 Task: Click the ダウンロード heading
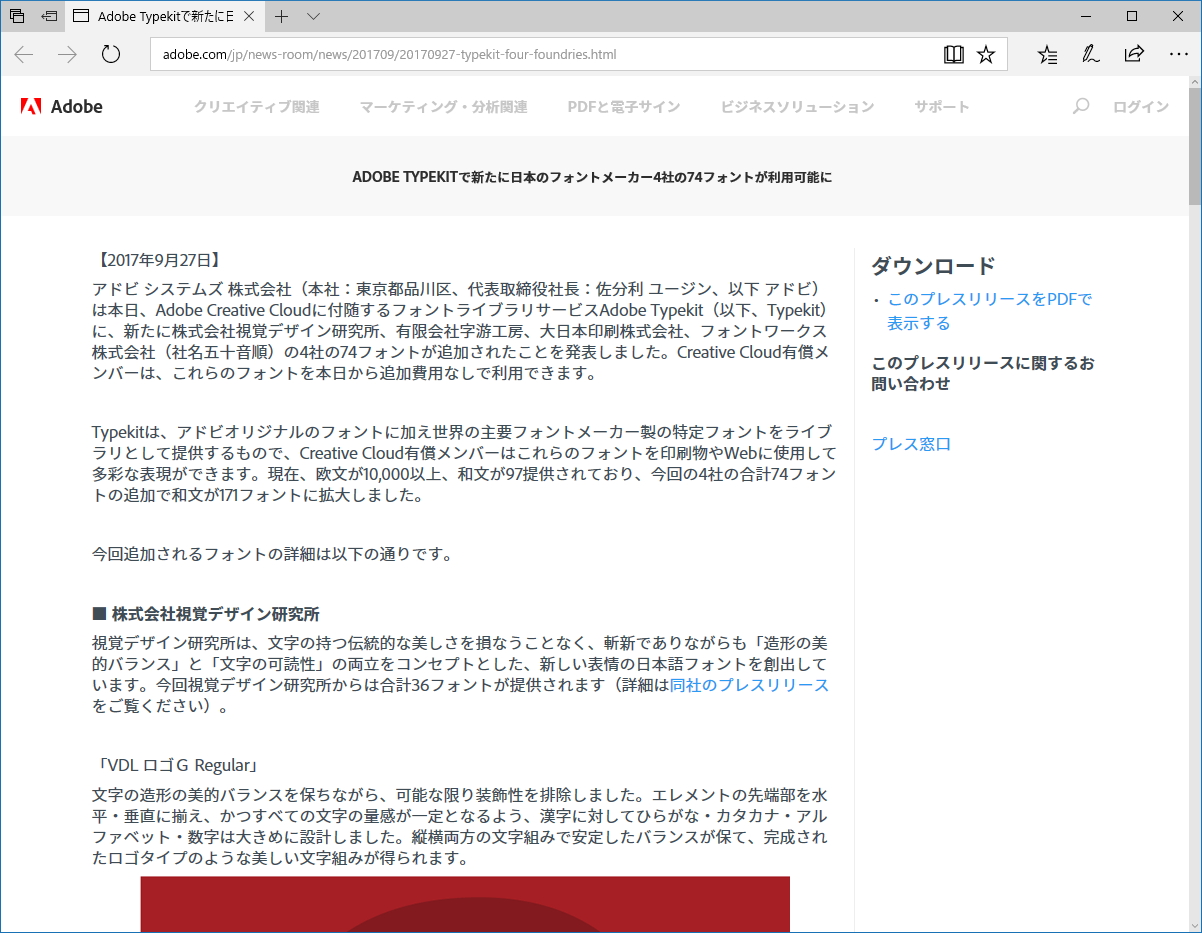[x=933, y=266]
